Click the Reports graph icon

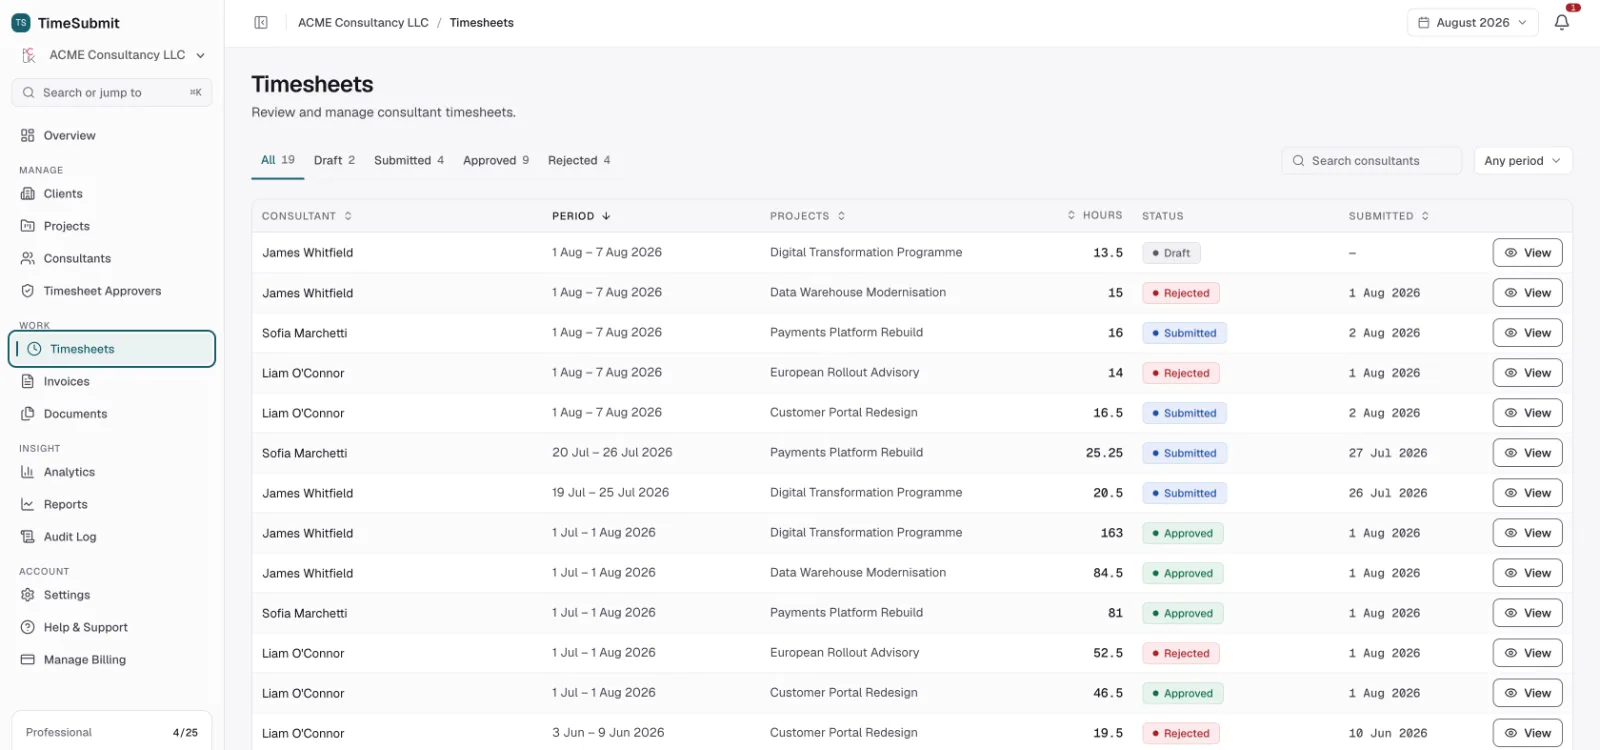(x=28, y=504)
